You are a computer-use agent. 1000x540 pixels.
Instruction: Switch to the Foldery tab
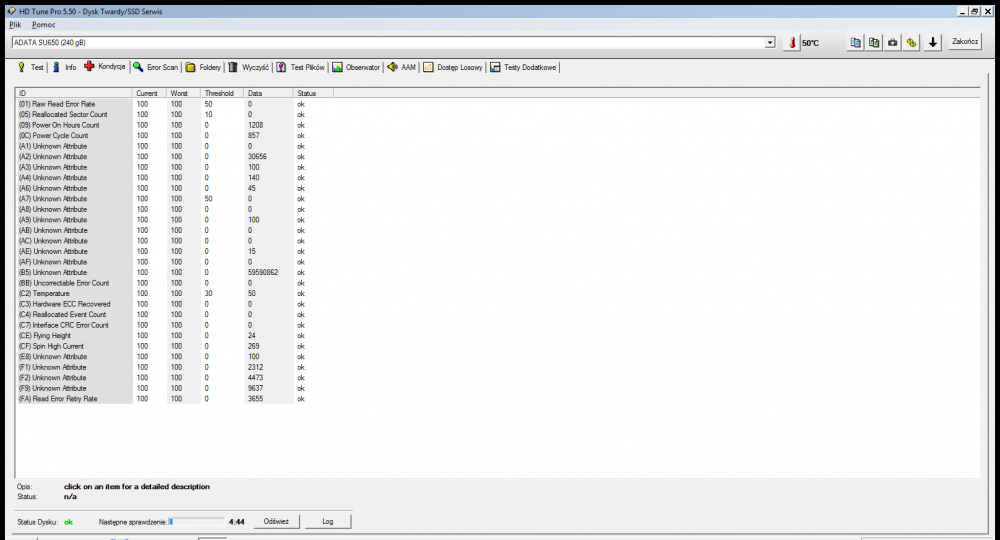click(x=204, y=67)
